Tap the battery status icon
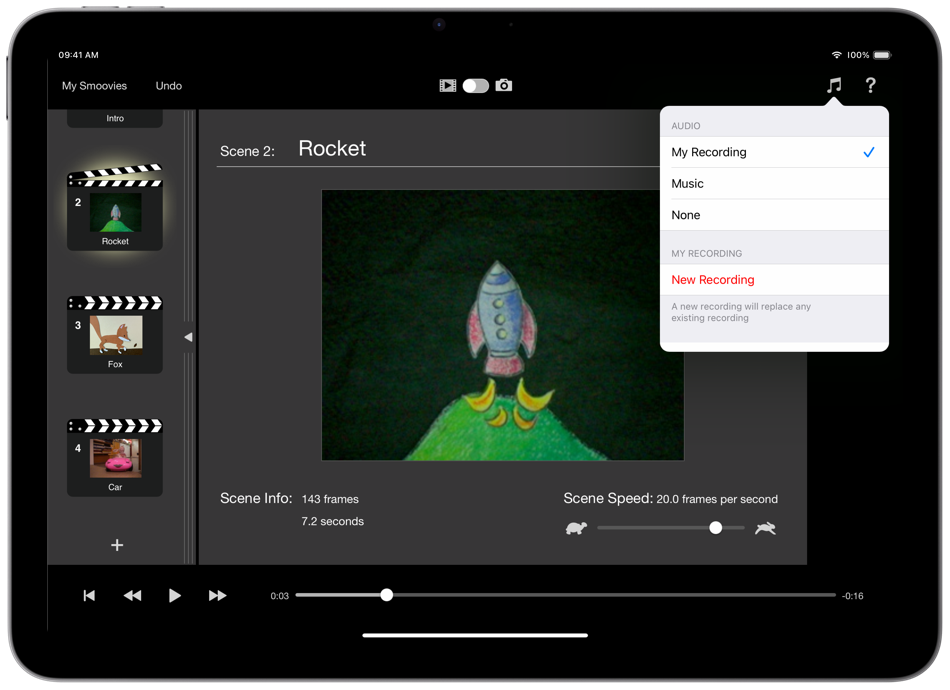Viewport: 950px width, 690px height. tap(882, 55)
